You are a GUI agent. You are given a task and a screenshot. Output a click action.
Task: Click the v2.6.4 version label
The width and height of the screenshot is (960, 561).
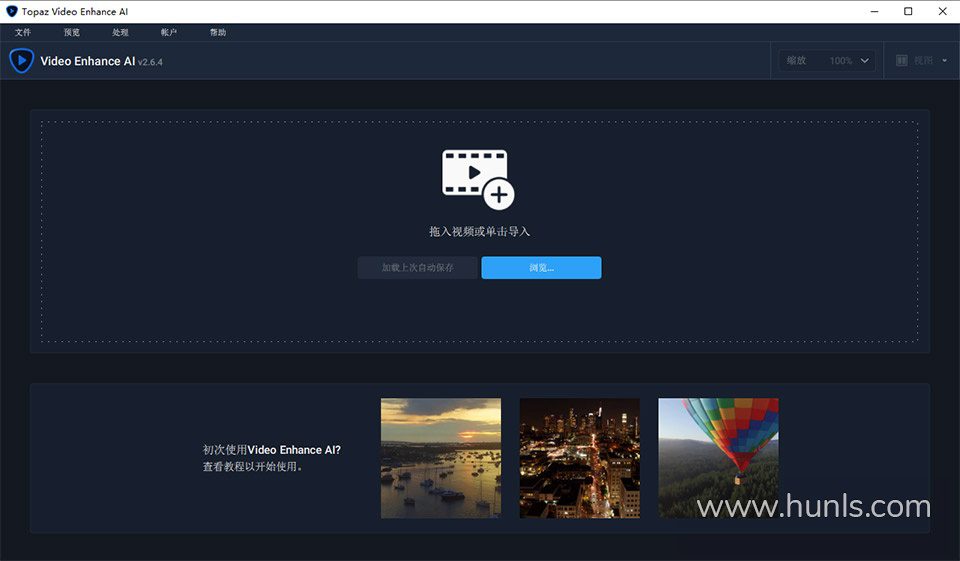150,62
